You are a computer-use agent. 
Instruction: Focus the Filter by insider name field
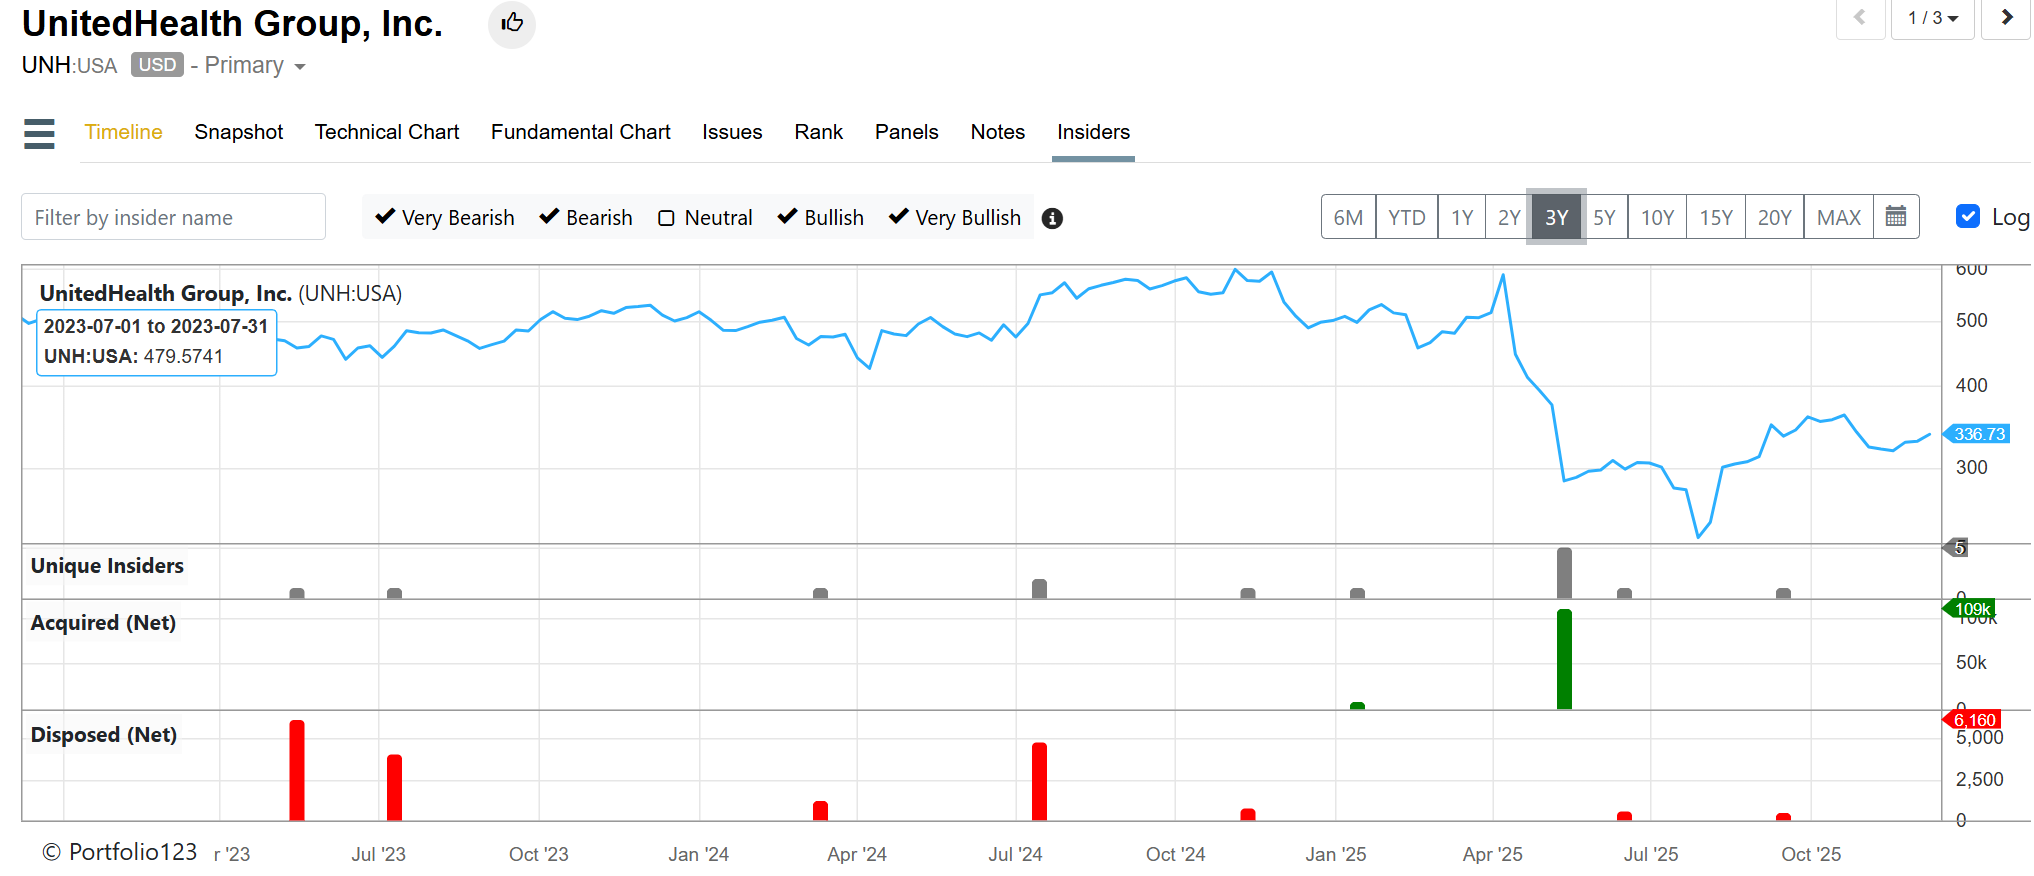[x=173, y=217]
